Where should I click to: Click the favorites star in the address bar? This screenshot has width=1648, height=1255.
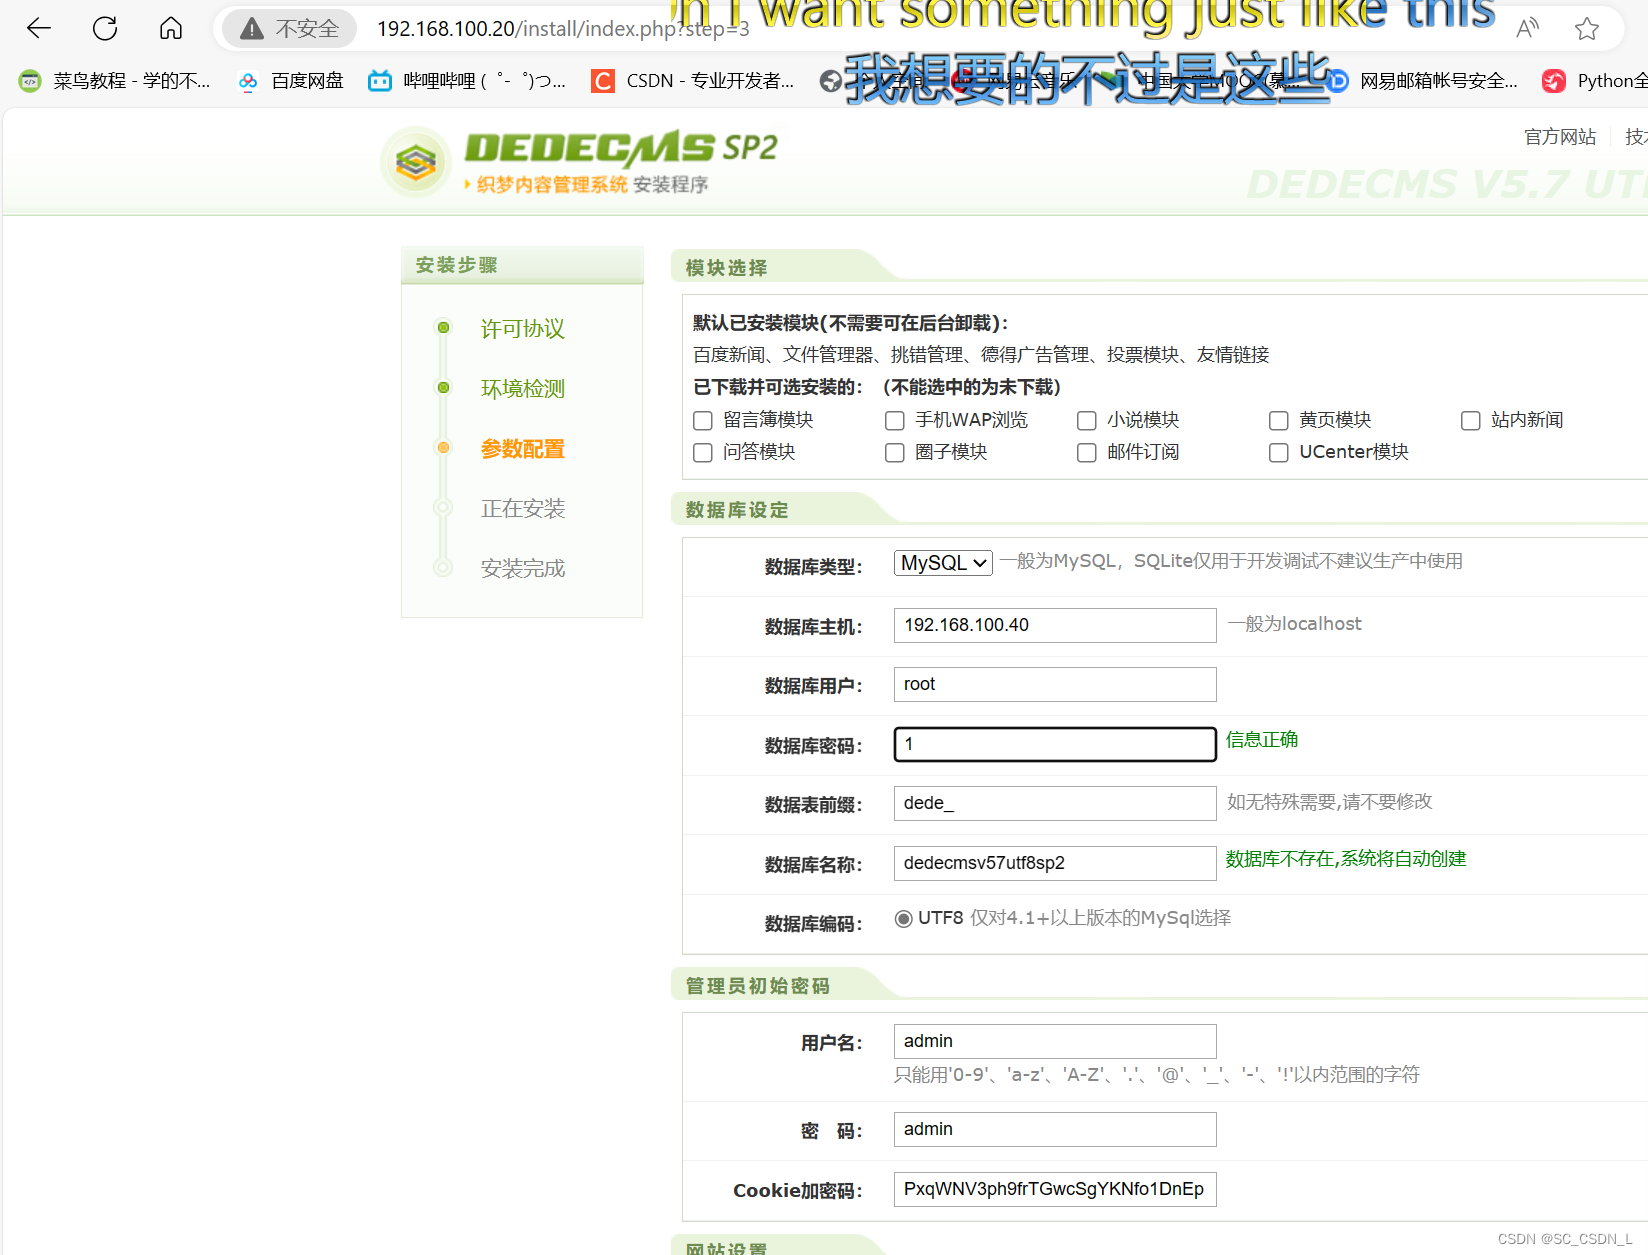pos(1587,28)
